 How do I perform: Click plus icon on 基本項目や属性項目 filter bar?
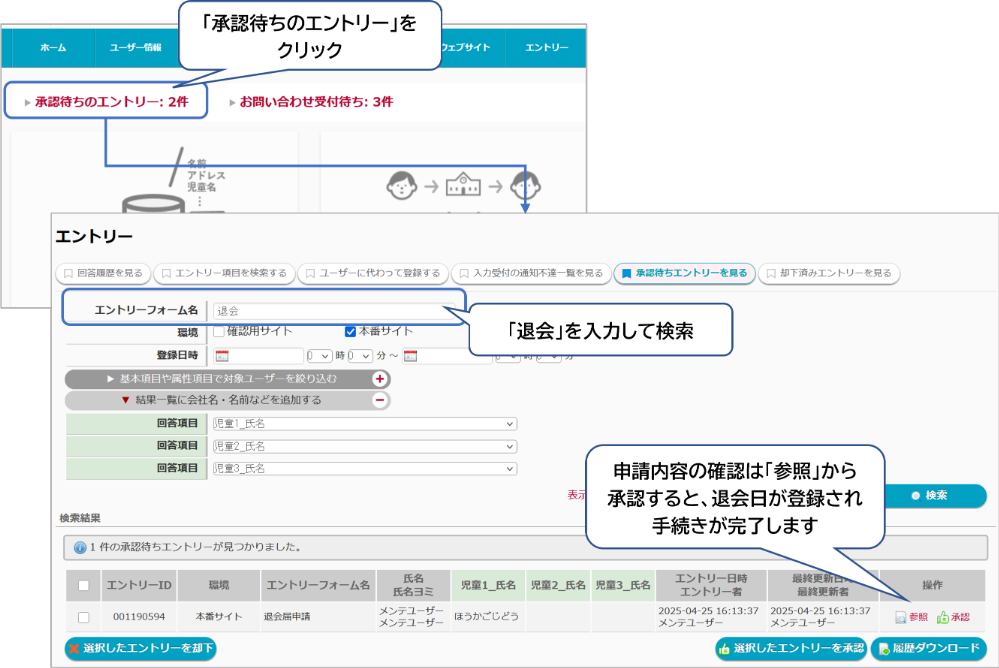coord(380,379)
